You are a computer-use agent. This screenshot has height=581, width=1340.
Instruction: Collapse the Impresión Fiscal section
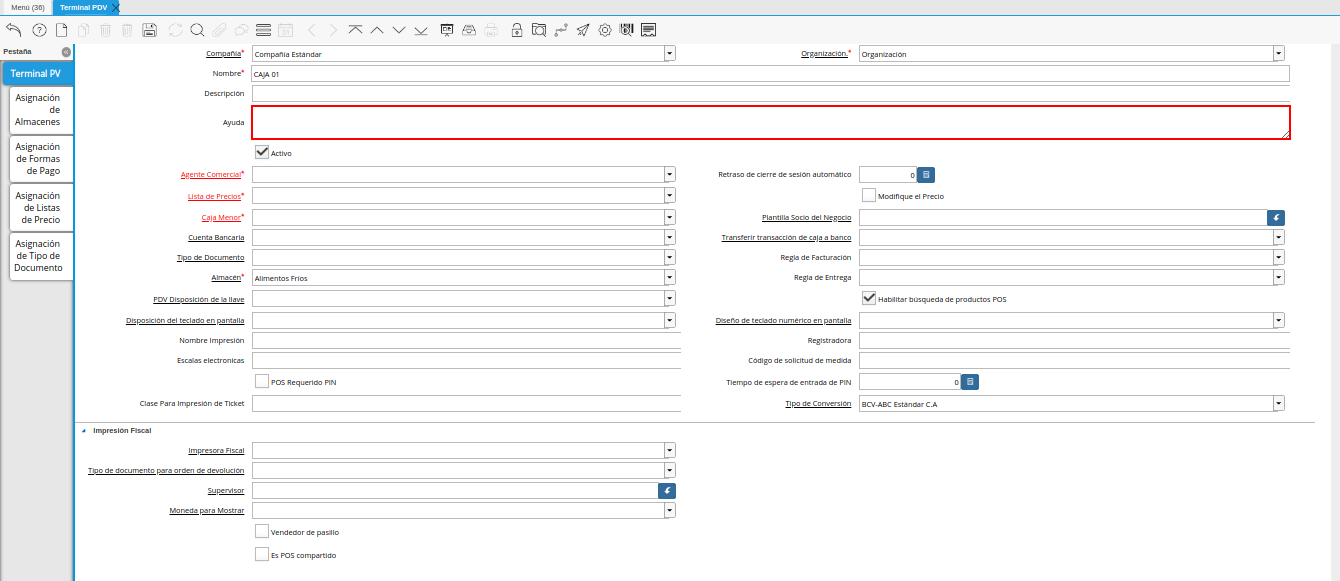point(84,430)
